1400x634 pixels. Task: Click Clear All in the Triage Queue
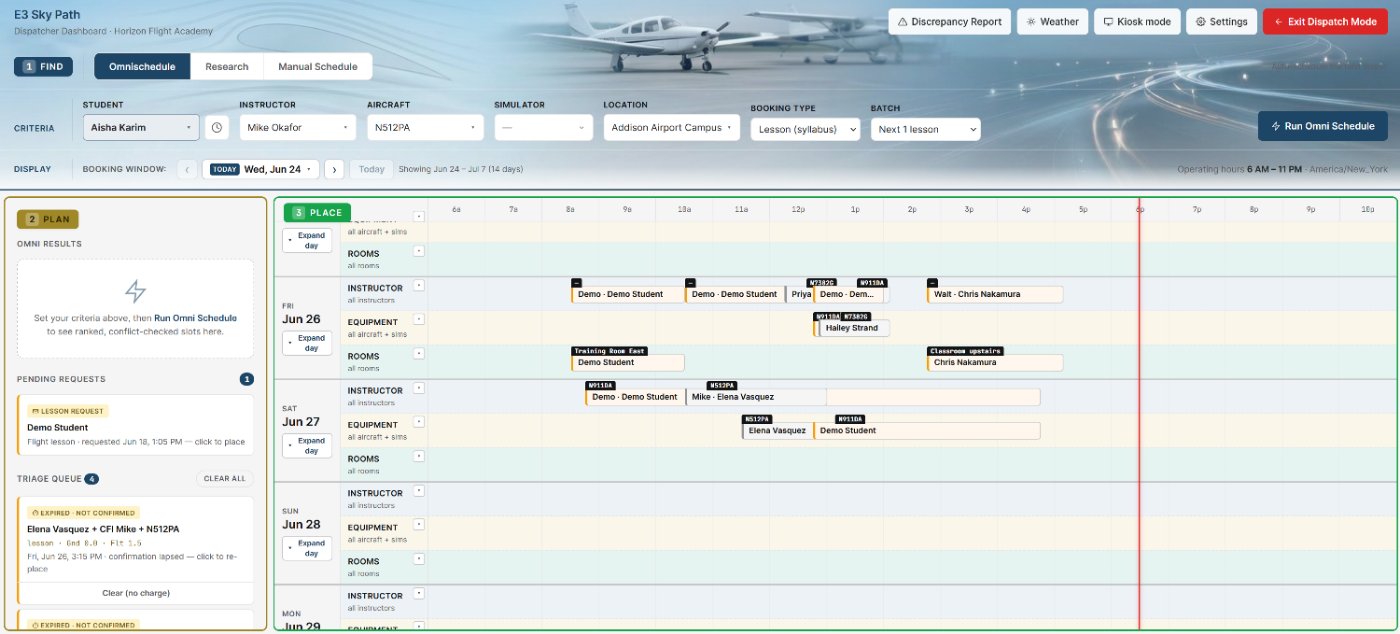coord(225,479)
